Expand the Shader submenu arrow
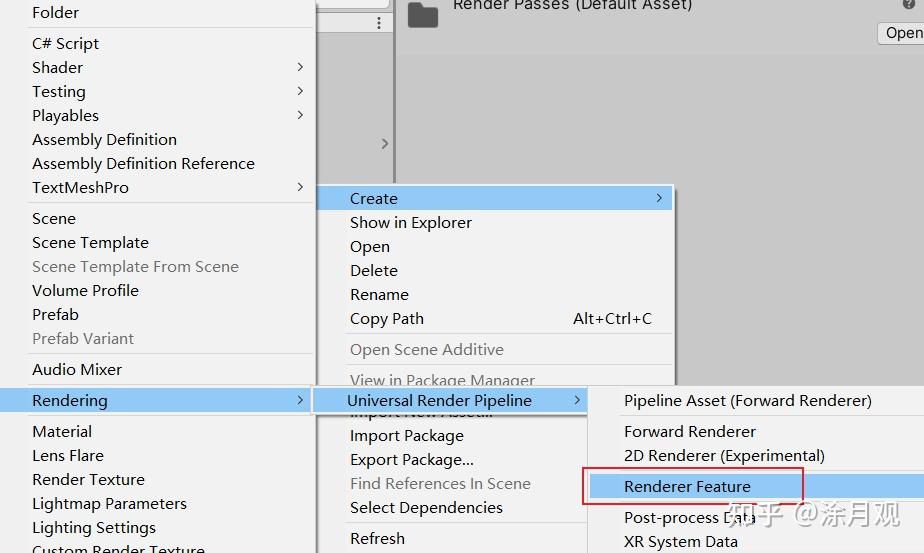Image resolution: width=924 pixels, height=553 pixels. point(300,67)
